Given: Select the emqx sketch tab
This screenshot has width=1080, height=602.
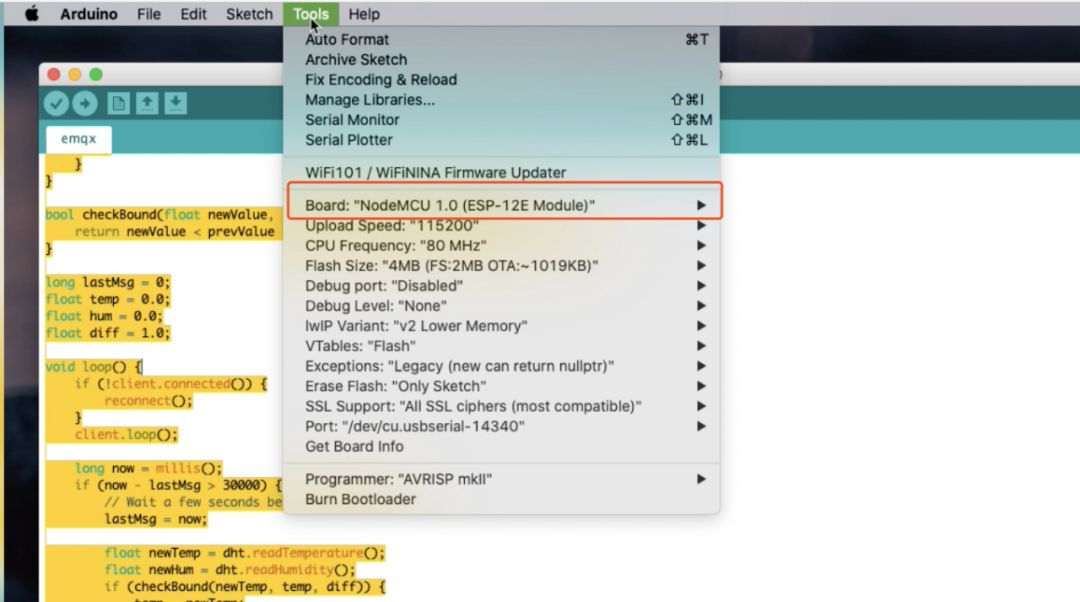Looking at the screenshot, I should [x=79, y=139].
